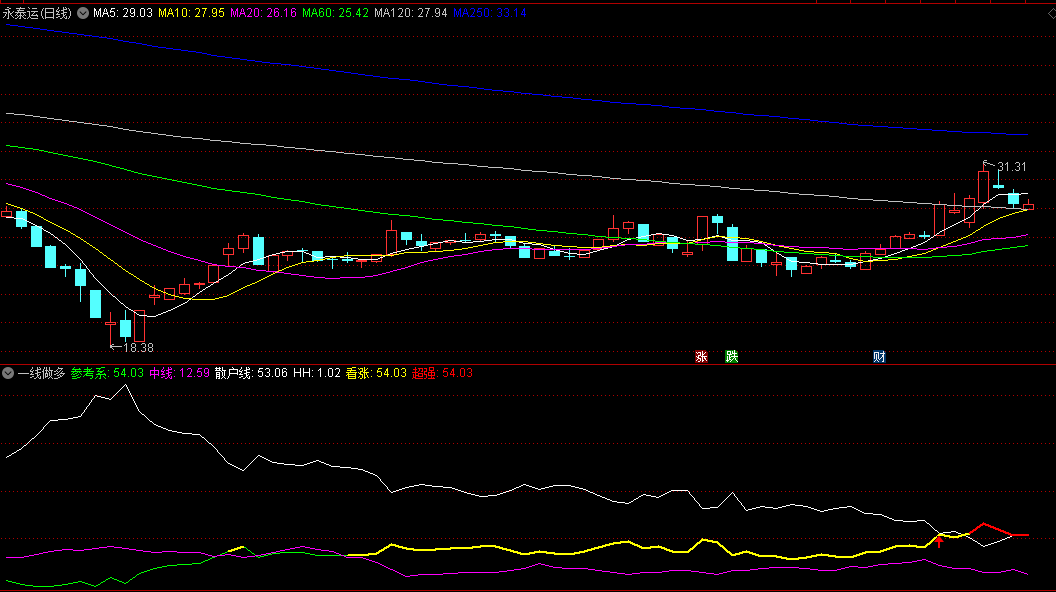Click the 18.38 low price label

click(139, 348)
